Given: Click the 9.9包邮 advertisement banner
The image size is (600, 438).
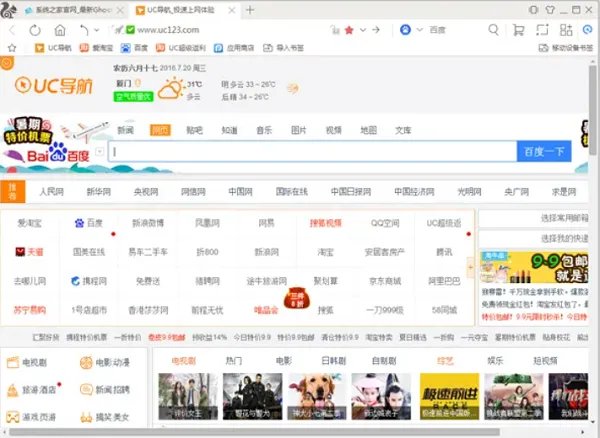Looking at the screenshot, I should (534, 267).
